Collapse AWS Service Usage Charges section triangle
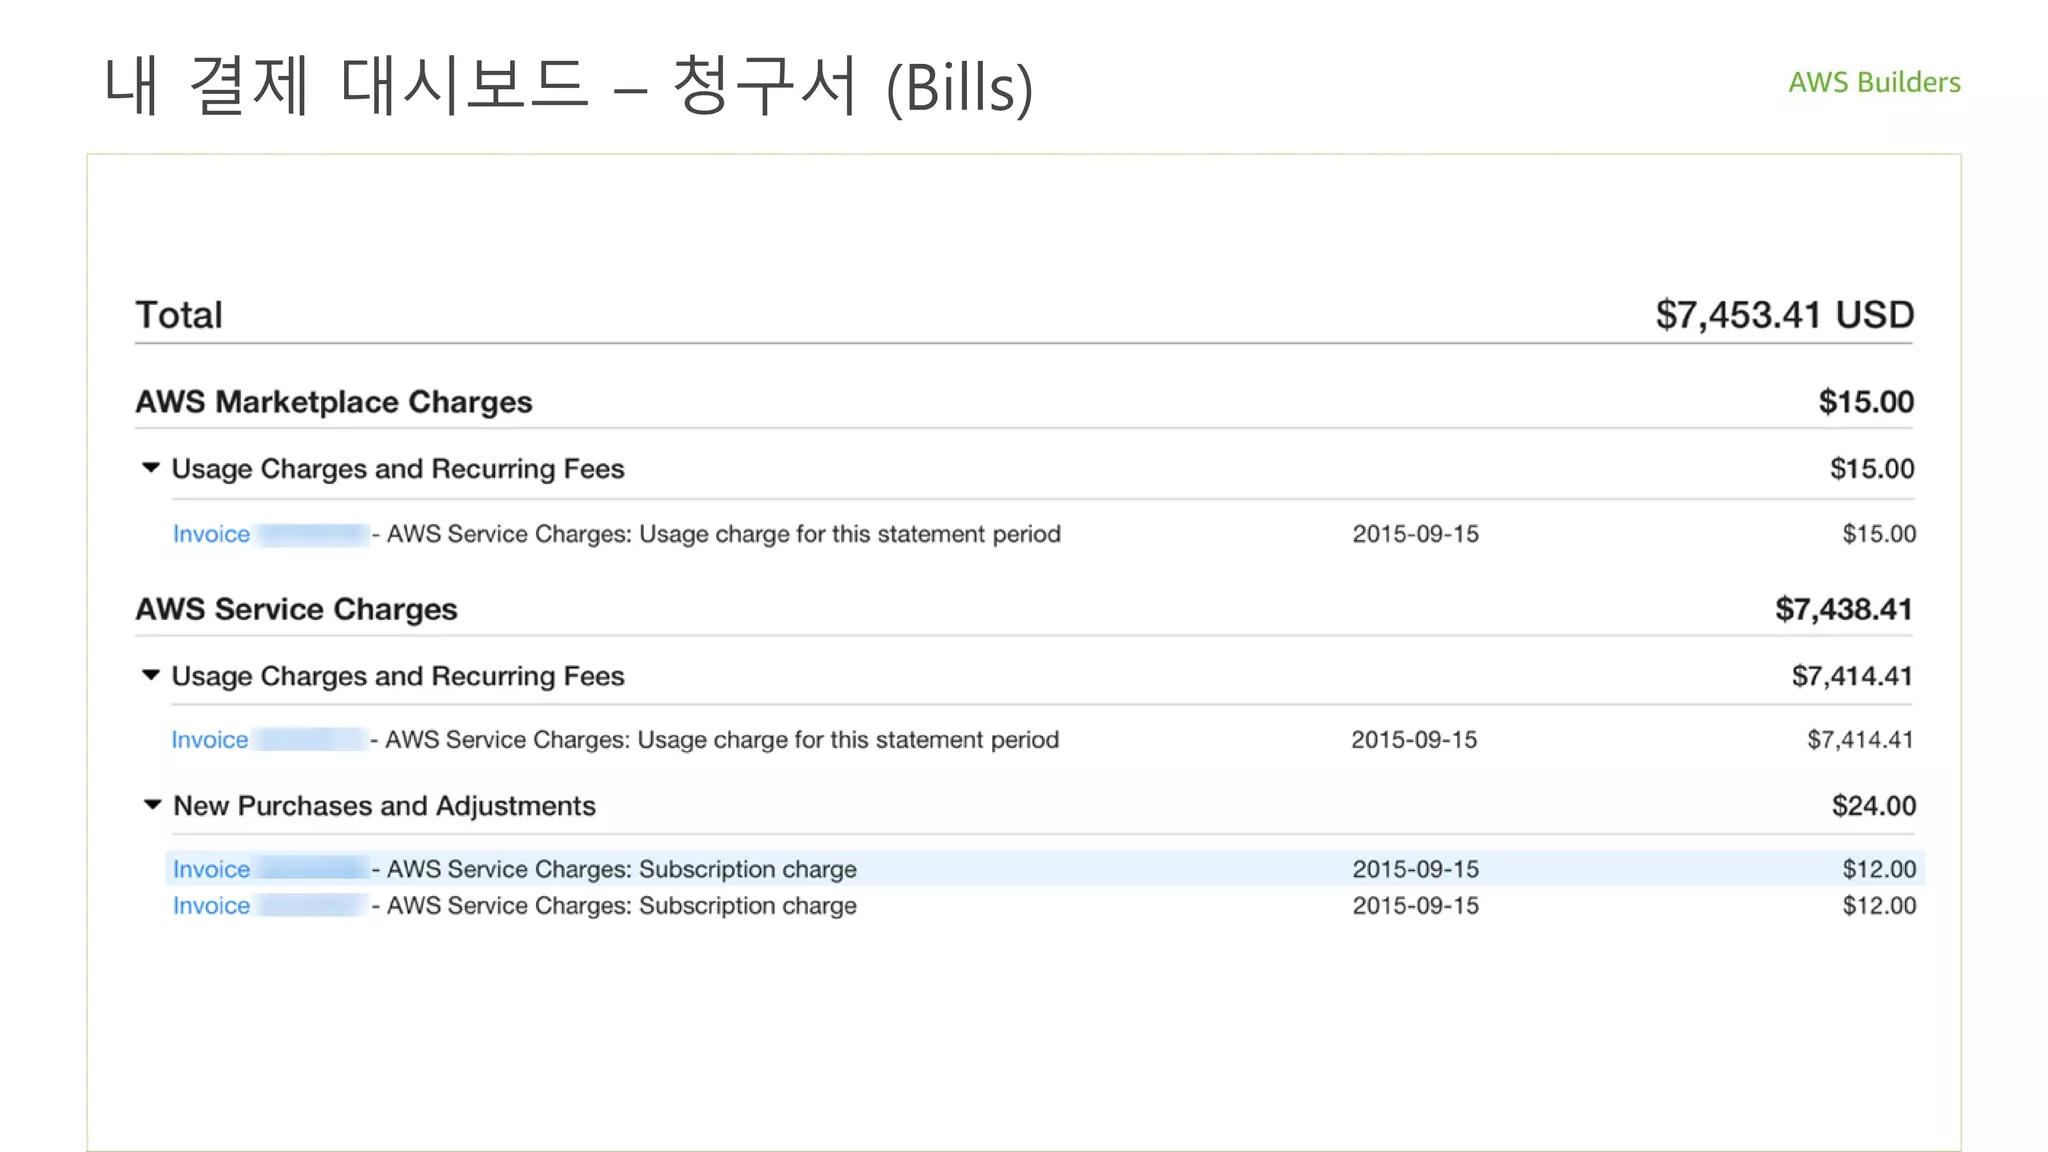This screenshot has height=1152, width=2048. (151, 675)
